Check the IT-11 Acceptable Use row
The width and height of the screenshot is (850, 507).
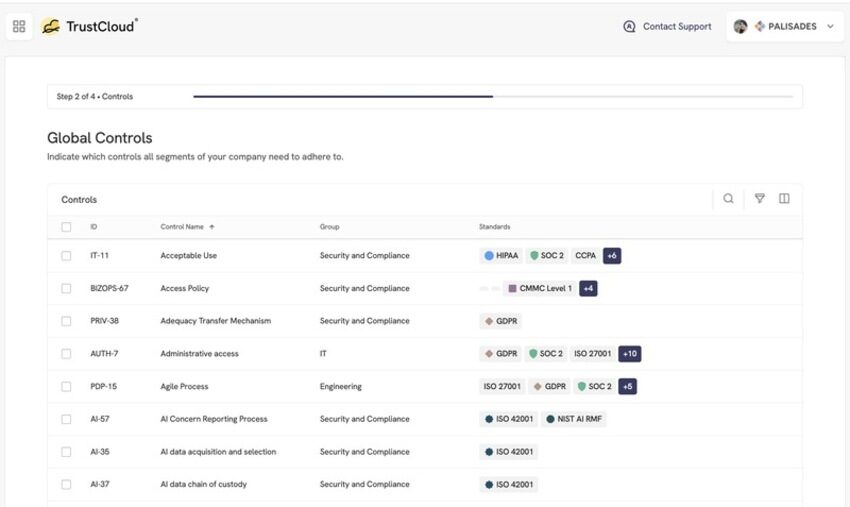pyautogui.click(x=66, y=255)
